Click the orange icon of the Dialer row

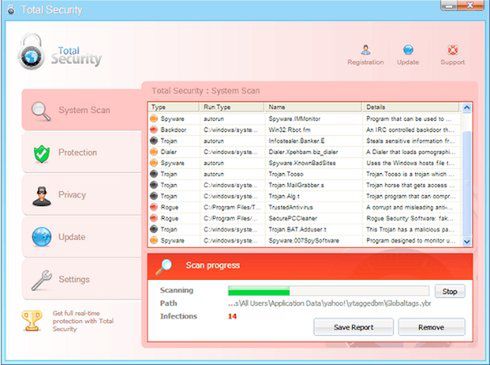click(154, 152)
